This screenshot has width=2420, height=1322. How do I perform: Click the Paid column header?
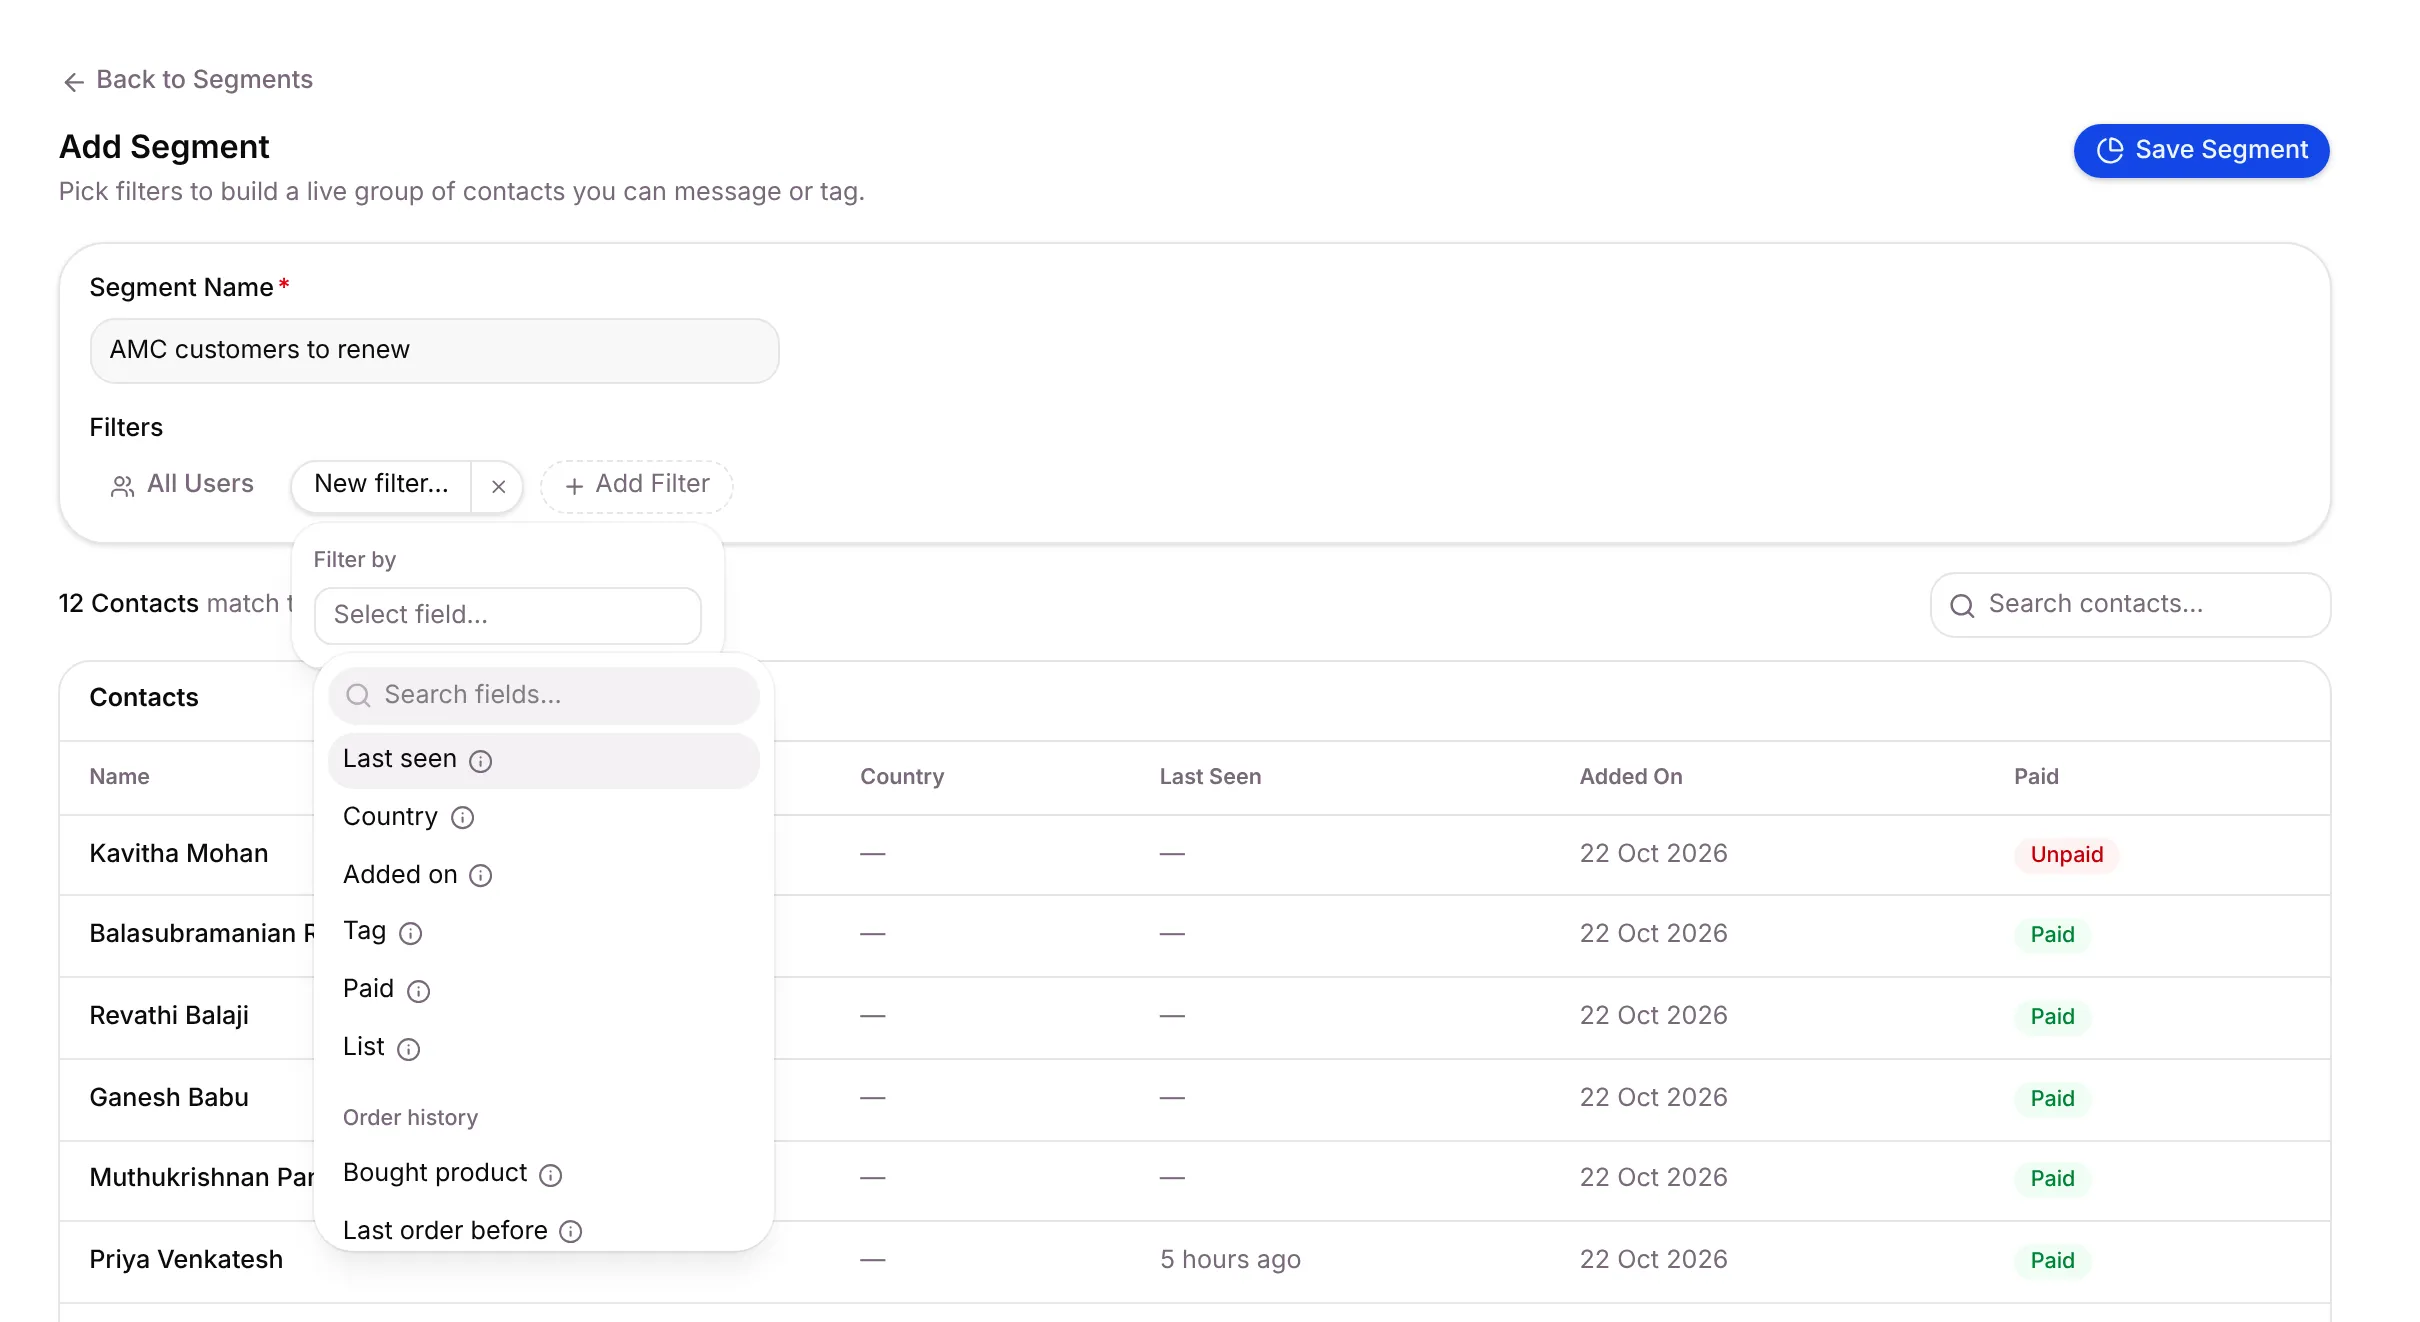tap(2036, 777)
